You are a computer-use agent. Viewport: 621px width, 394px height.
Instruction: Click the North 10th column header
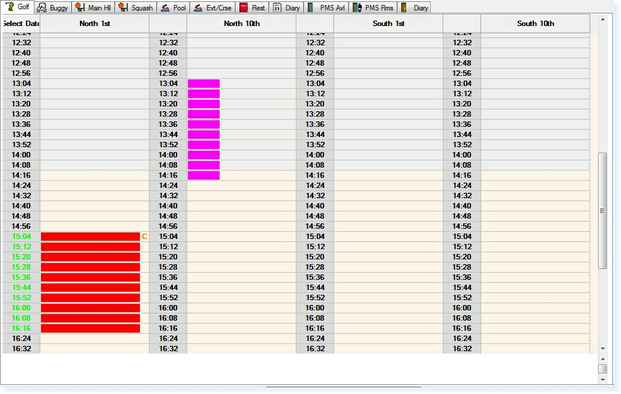pyautogui.click(x=242, y=23)
